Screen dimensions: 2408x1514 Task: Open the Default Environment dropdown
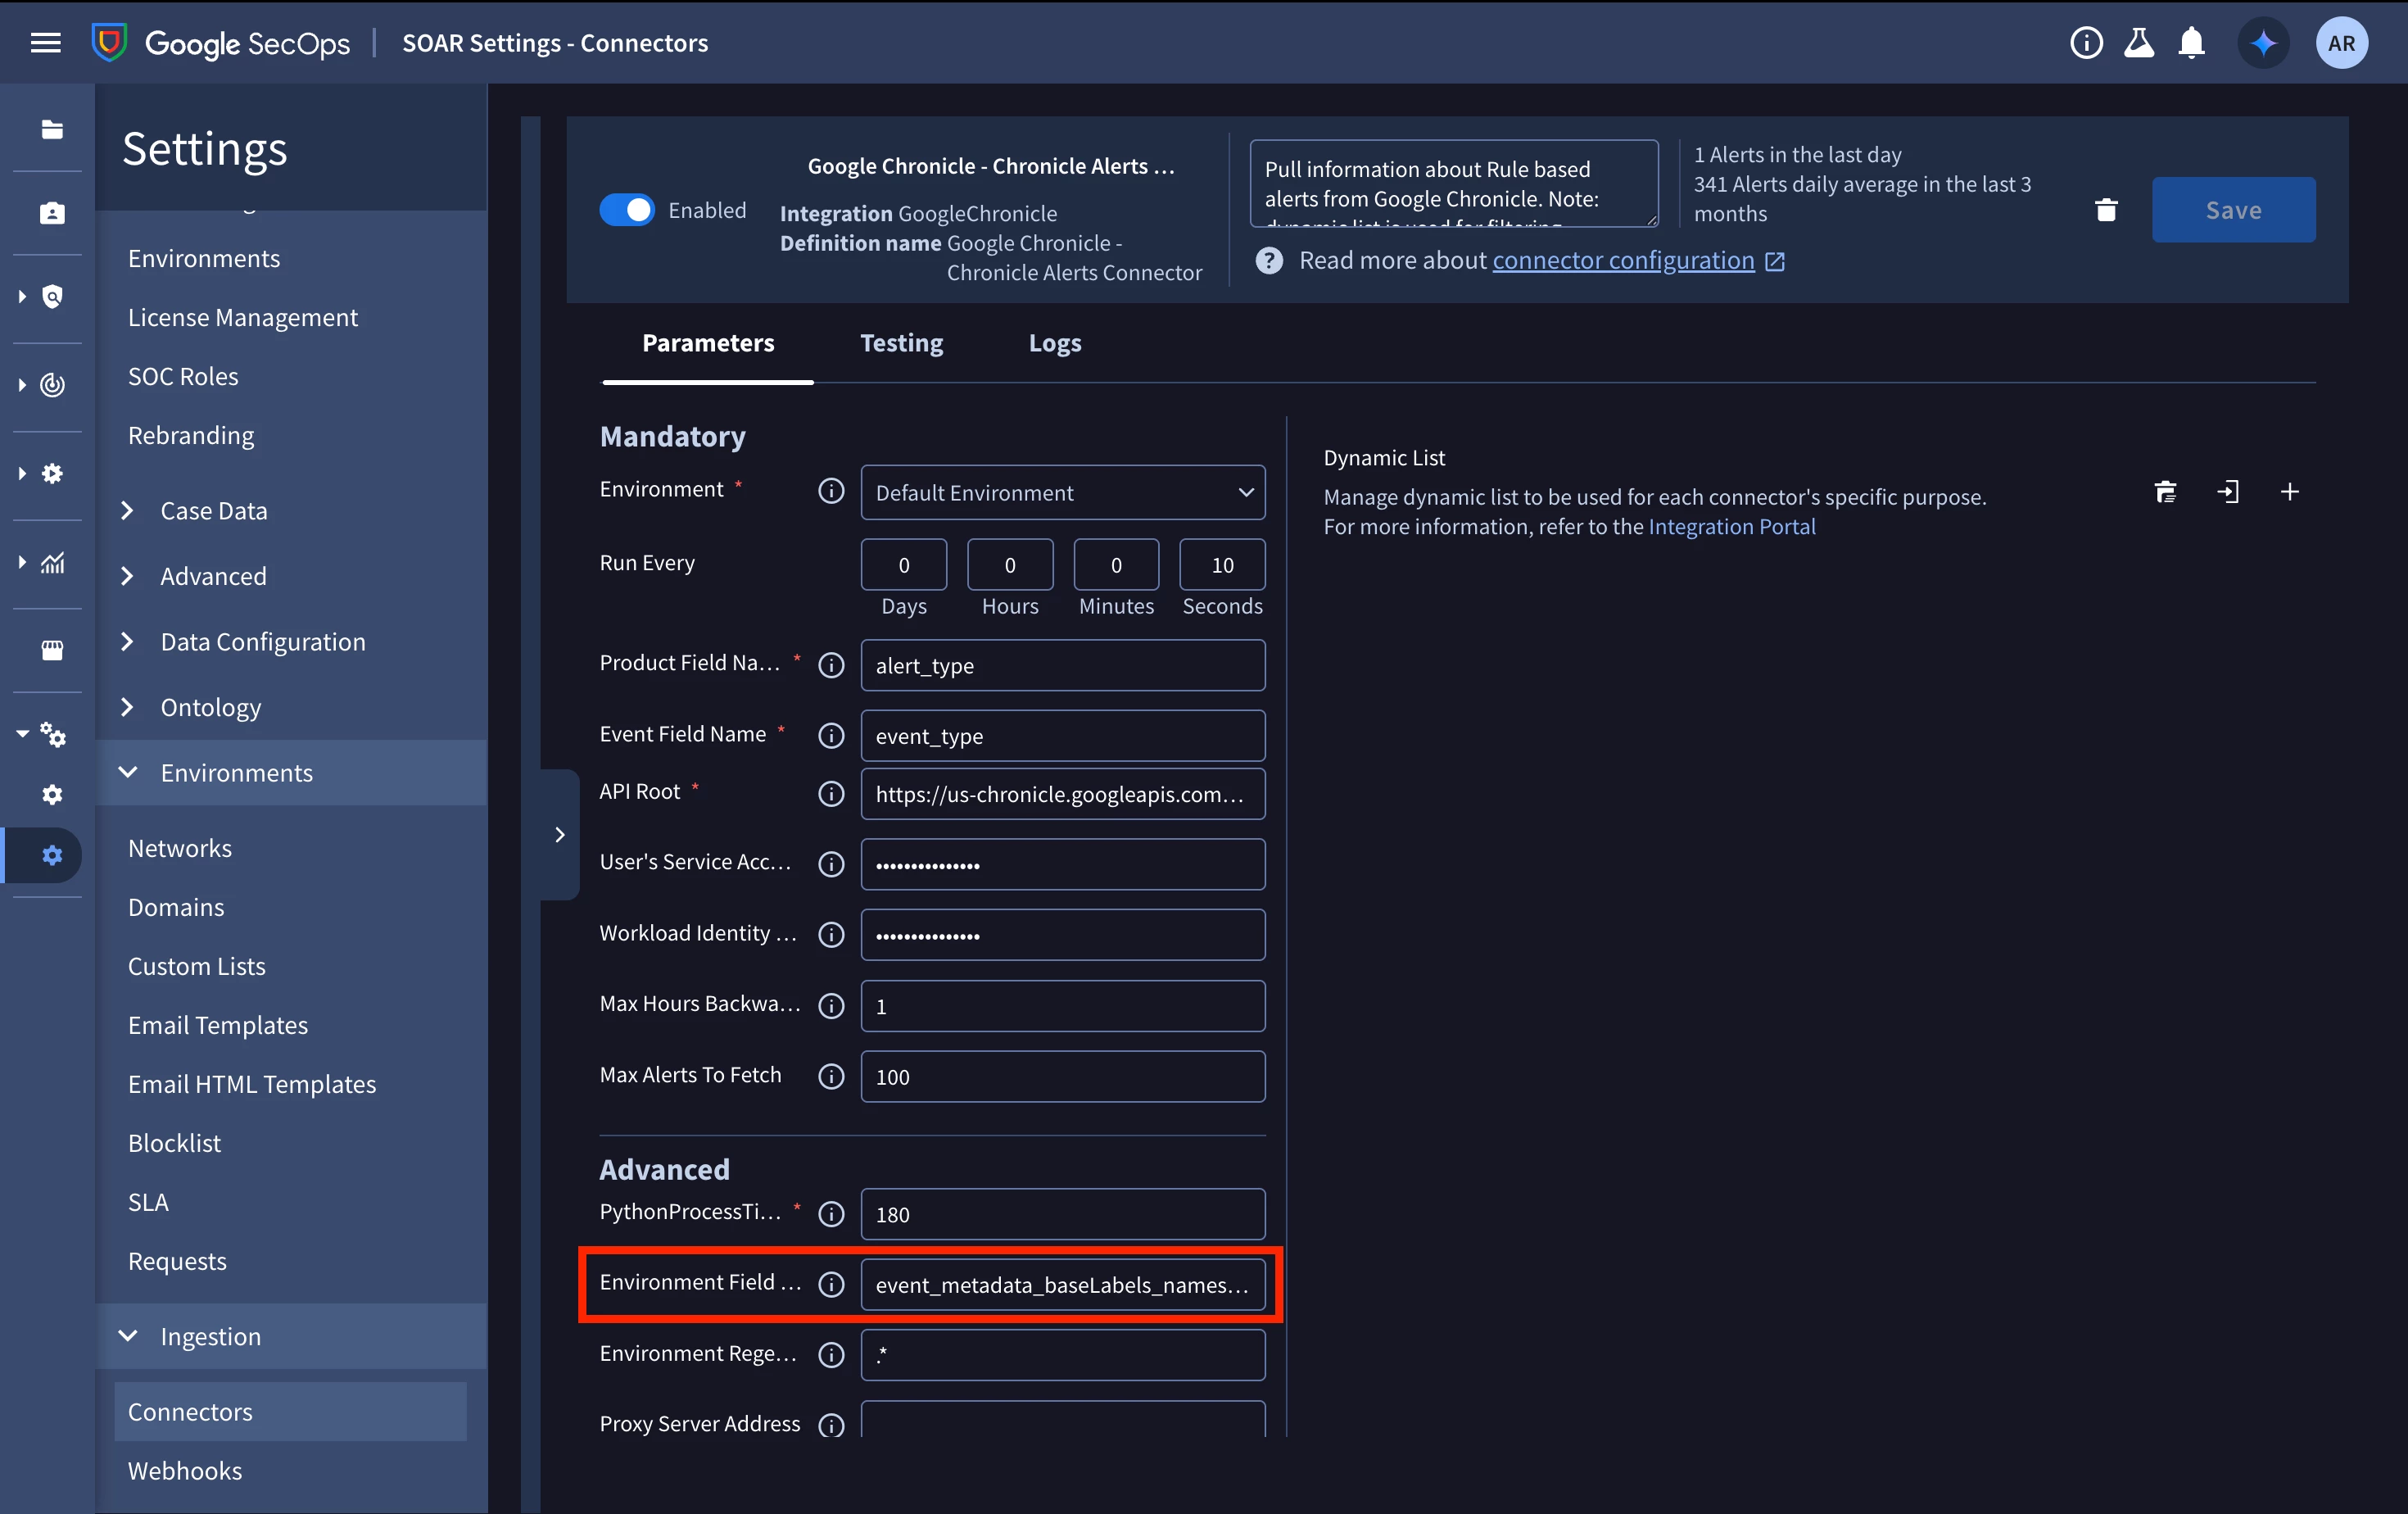(1063, 493)
